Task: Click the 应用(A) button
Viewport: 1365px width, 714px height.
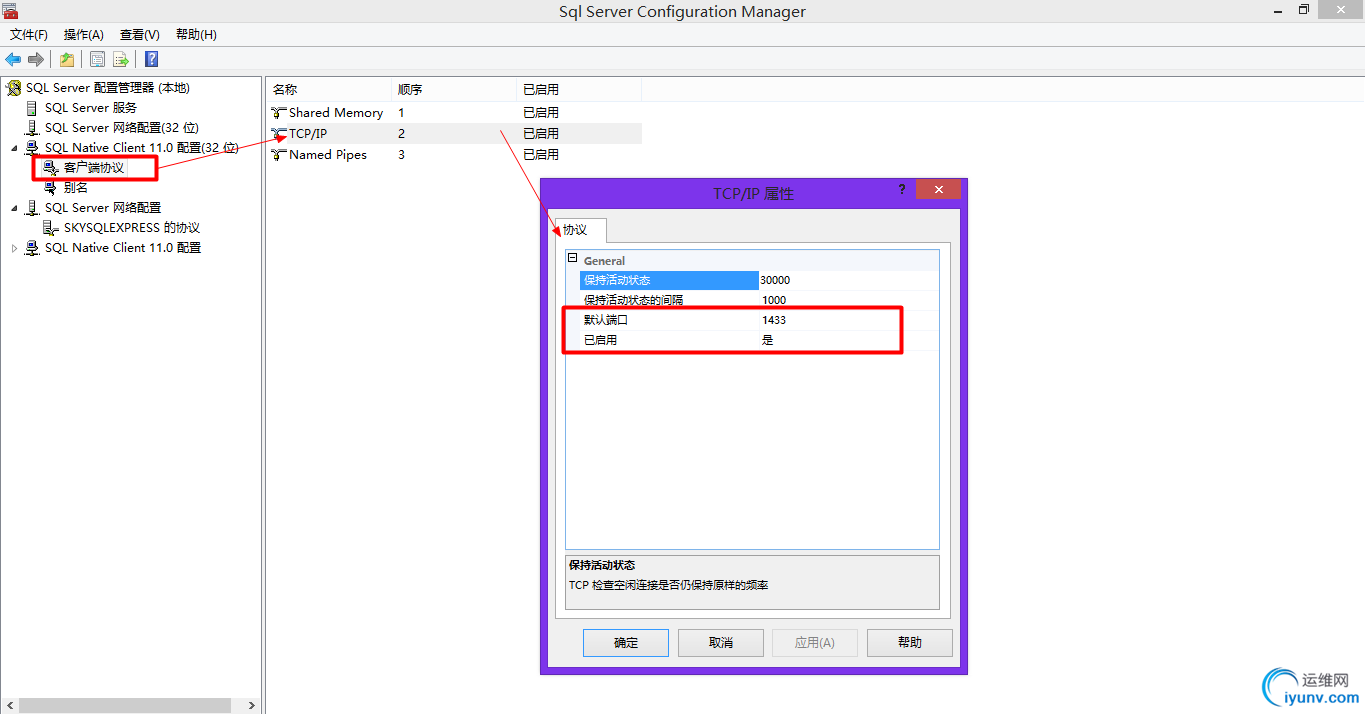Action: pyautogui.click(x=815, y=643)
